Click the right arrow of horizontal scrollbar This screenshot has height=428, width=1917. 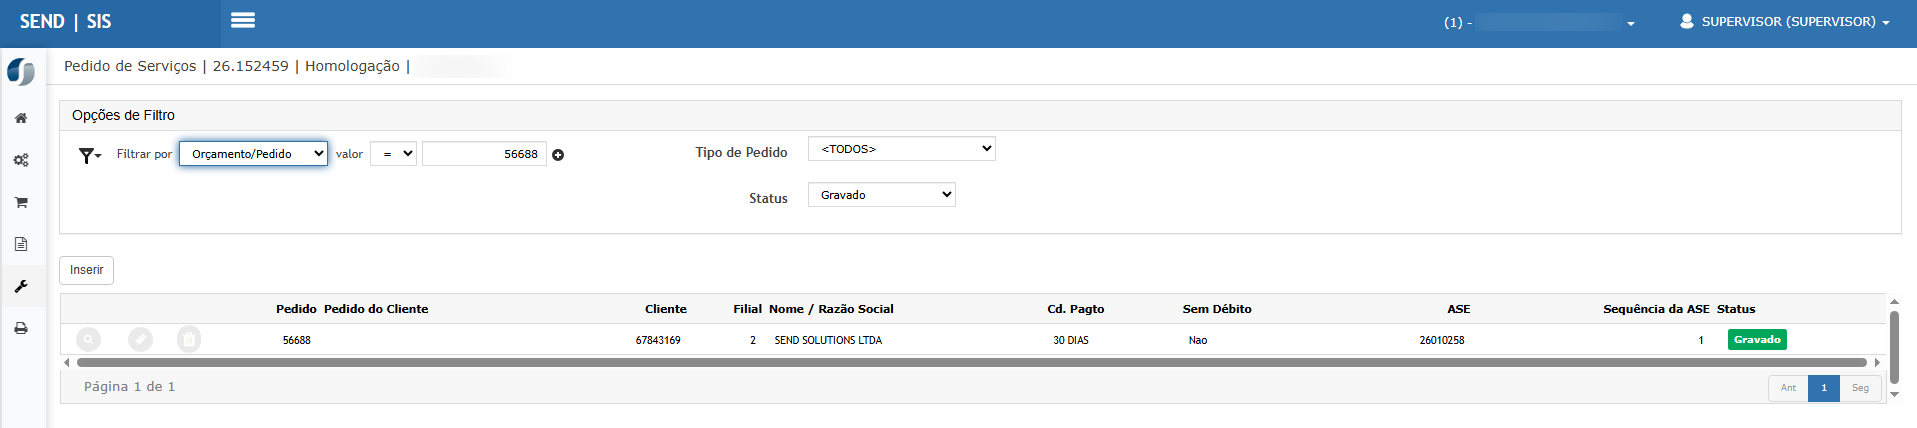(x=1877, y=363)
